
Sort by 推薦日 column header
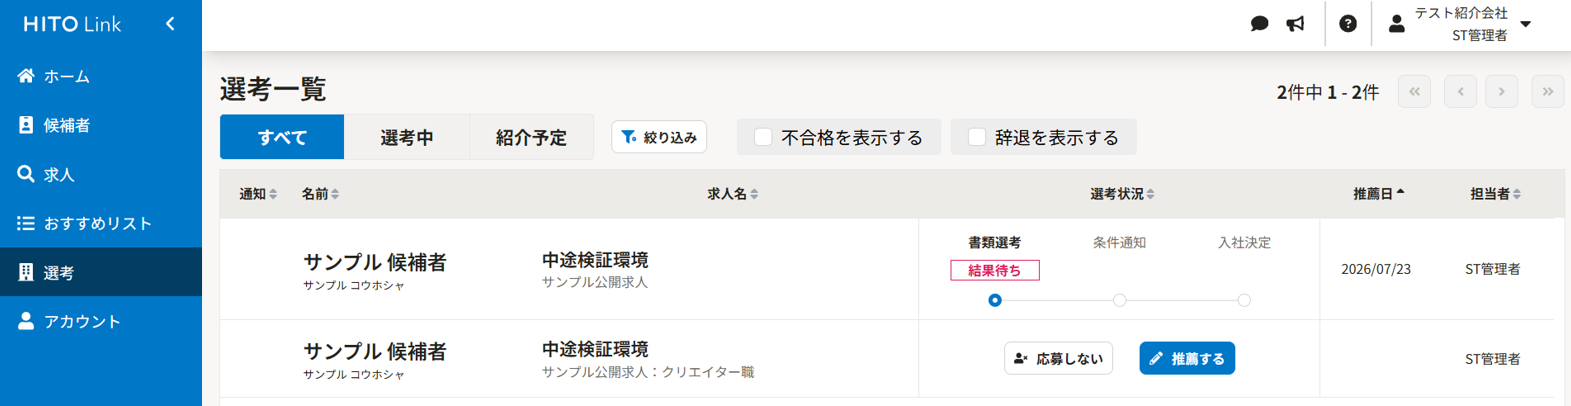tap(1378, 194)
